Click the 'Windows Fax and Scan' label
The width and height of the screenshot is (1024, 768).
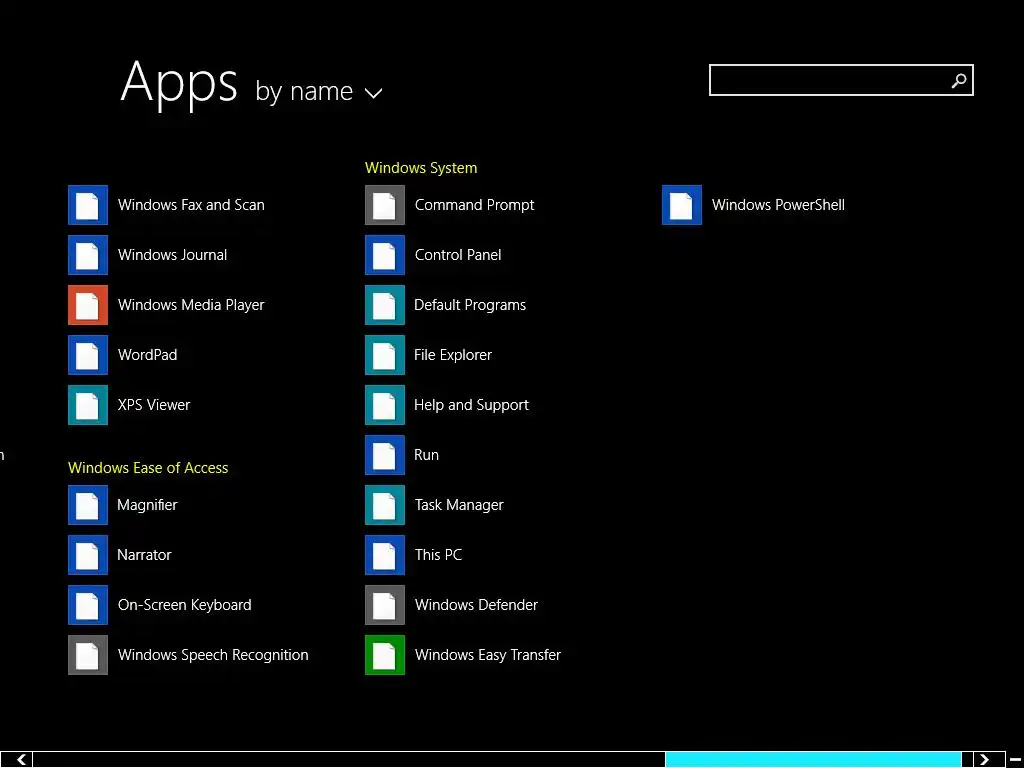(x=191, y=205)
